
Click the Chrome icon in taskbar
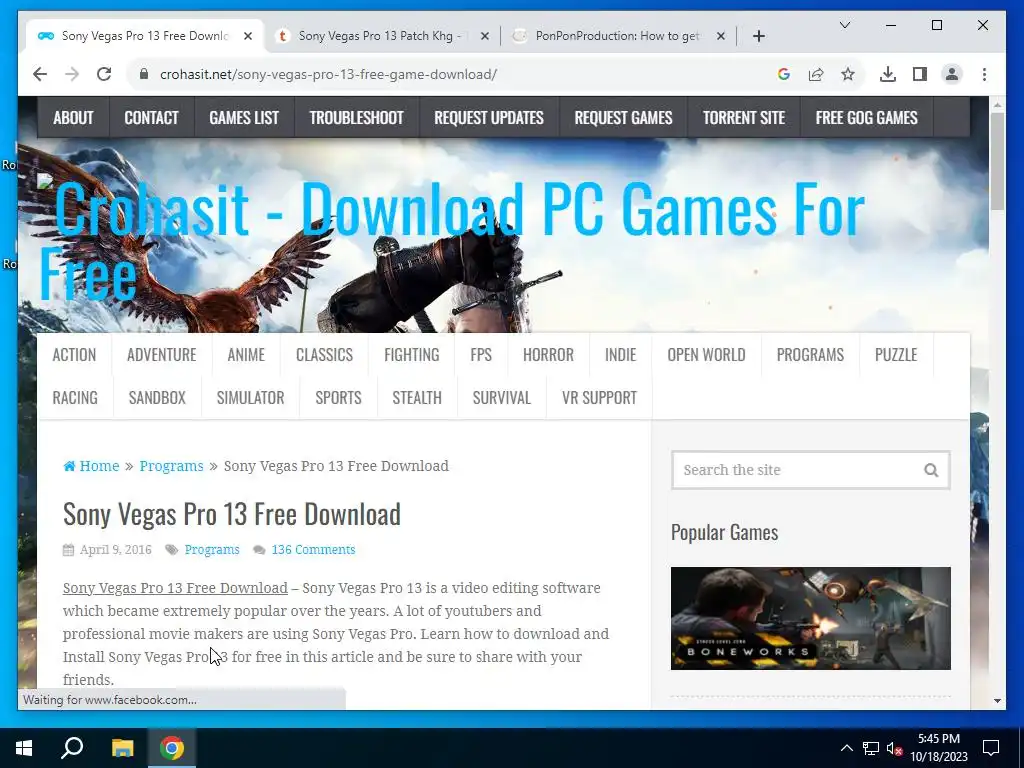click(x=172, y=748)
